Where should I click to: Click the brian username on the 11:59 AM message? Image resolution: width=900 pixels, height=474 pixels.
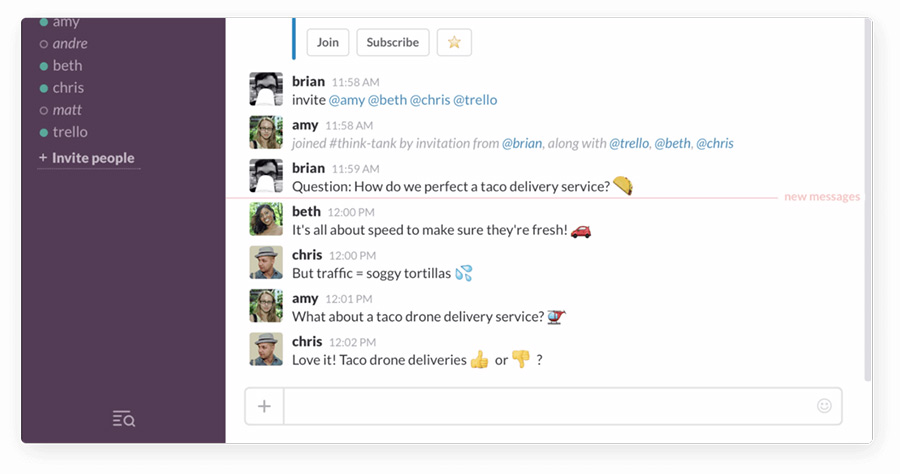coord(309,168)
